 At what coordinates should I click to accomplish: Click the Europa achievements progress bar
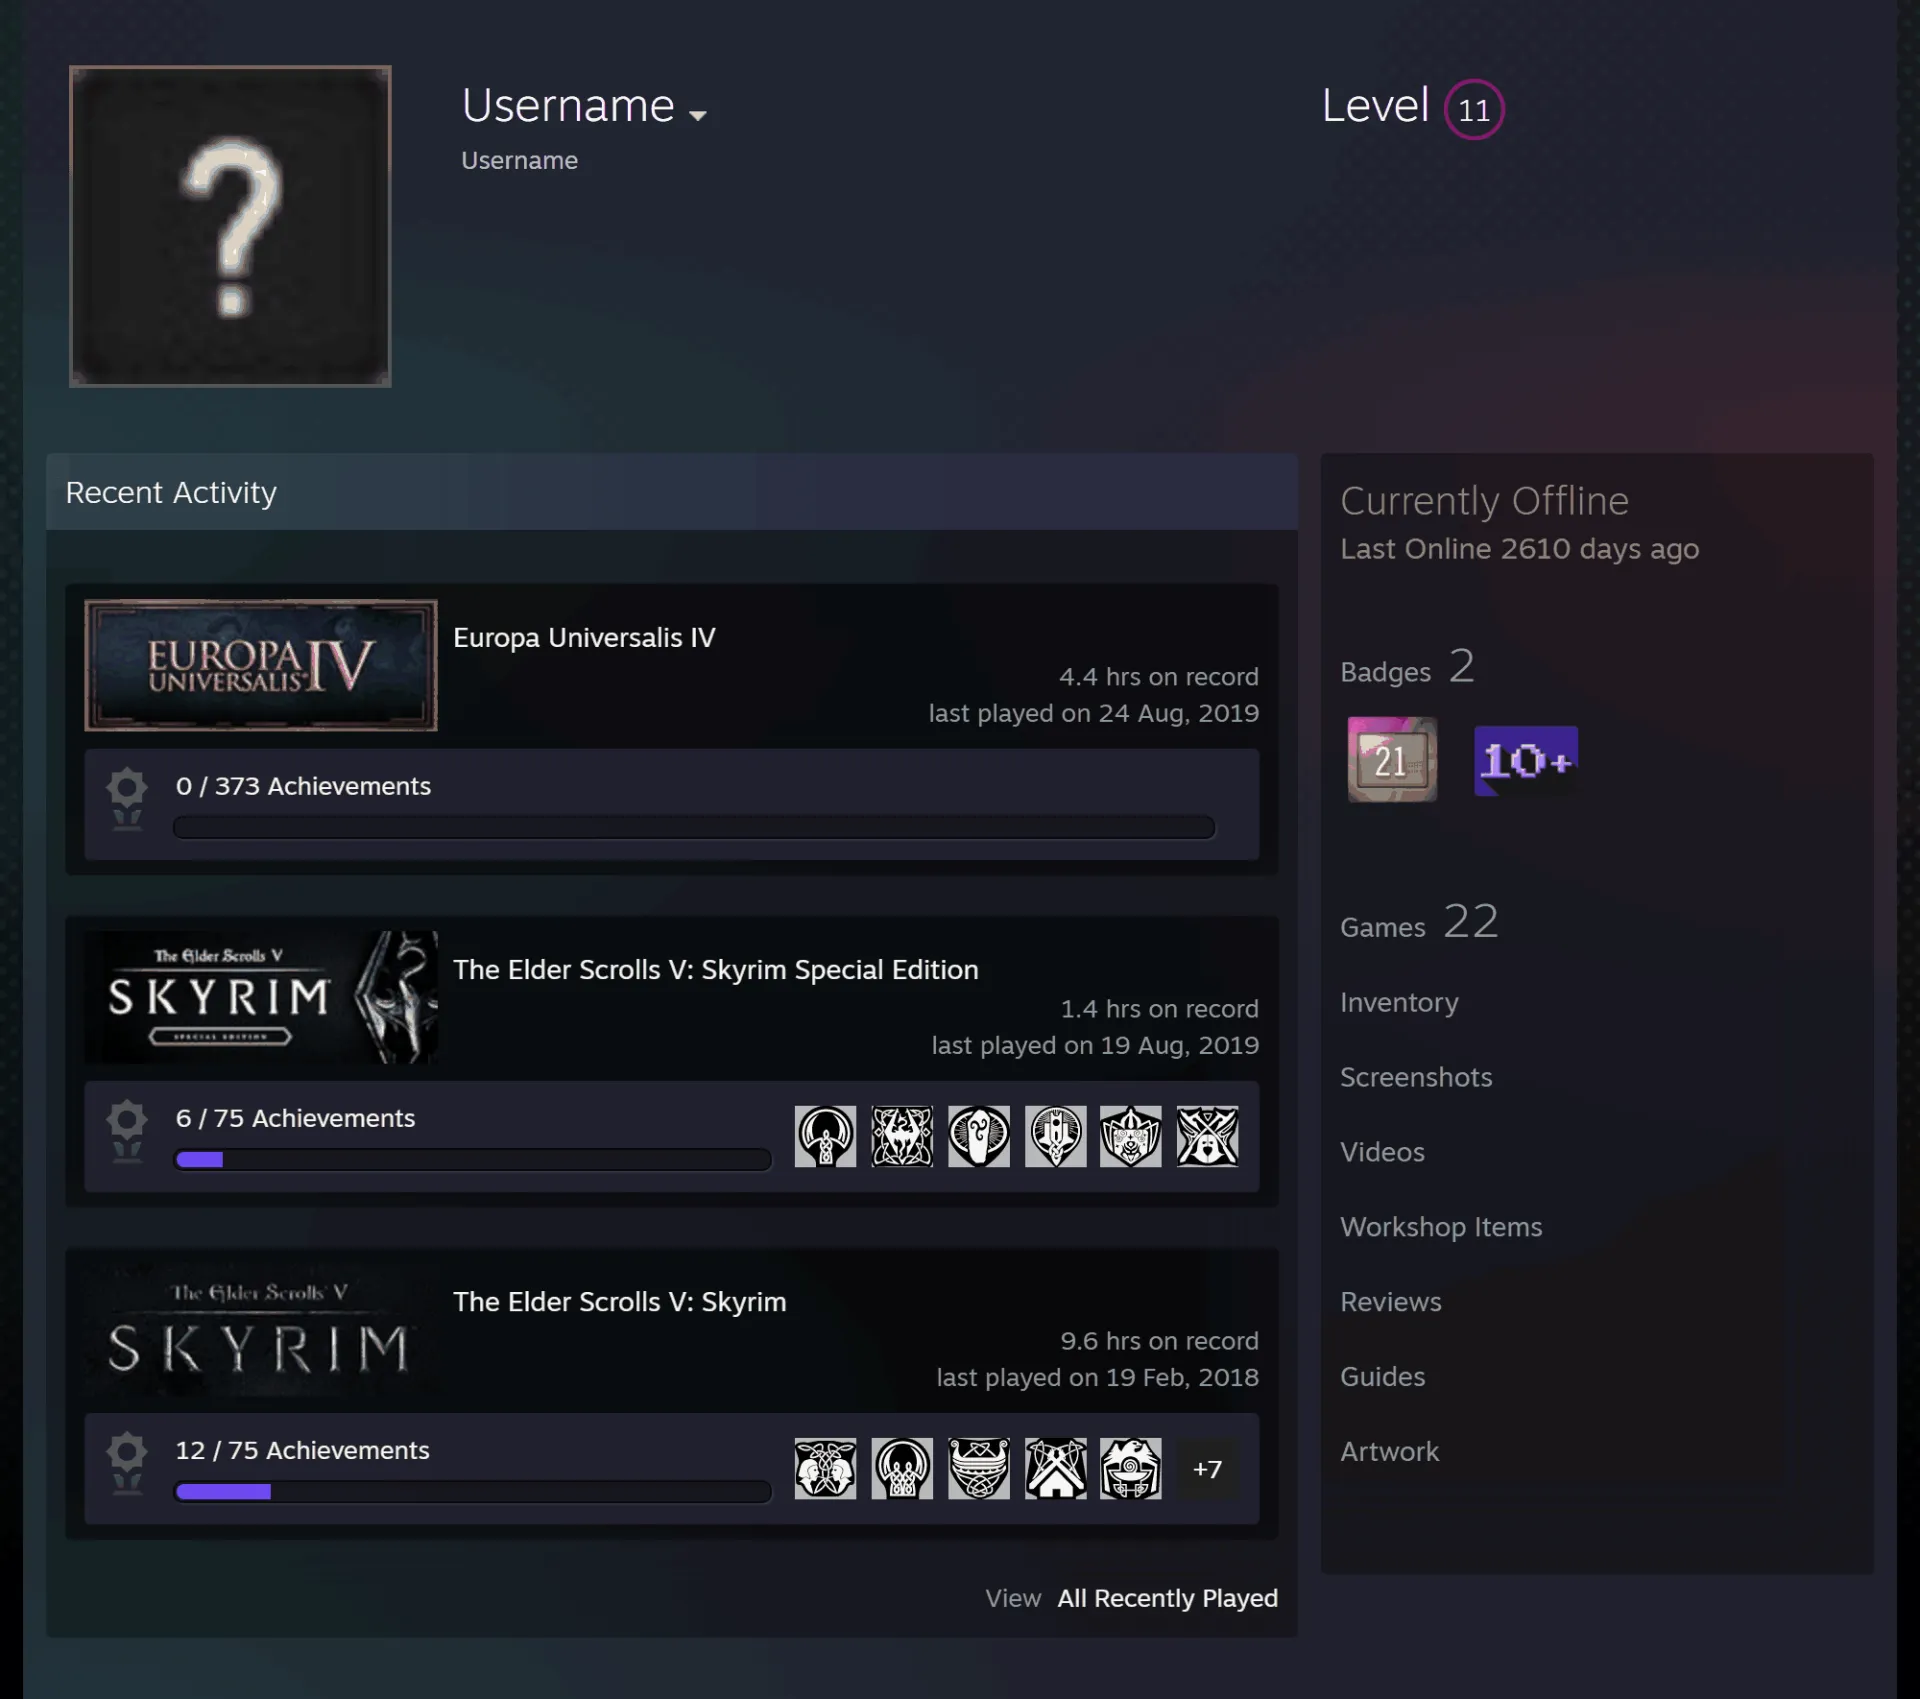694,827
